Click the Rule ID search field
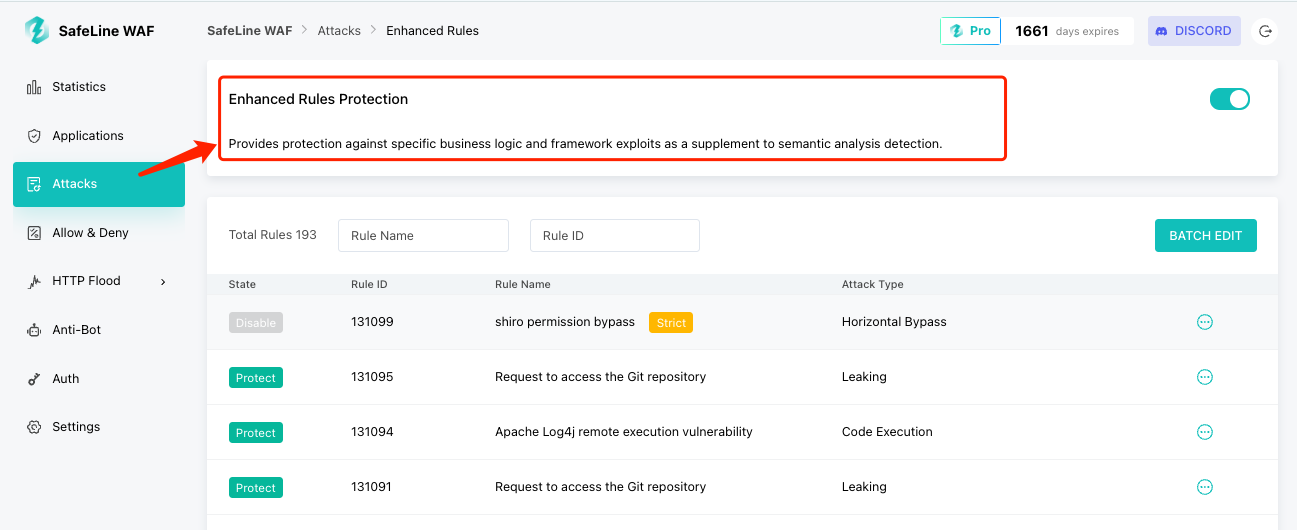The height and width of the screenshot is (530, 1297). click(x=614, y=236)
